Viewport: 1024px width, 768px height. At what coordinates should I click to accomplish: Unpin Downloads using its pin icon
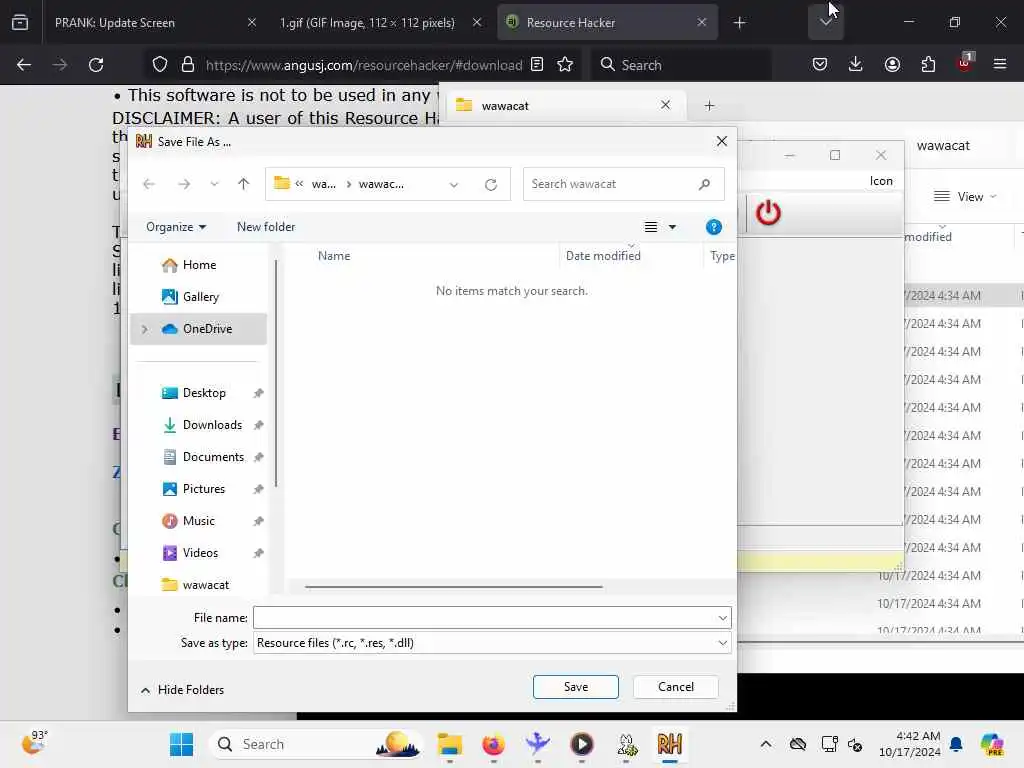pyautogui.click(x=259, y=425)
